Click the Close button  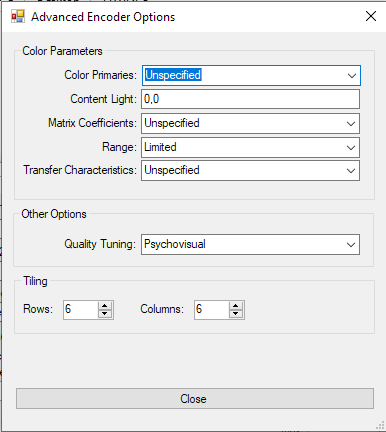pyautogui.click(x=195, y=399)
